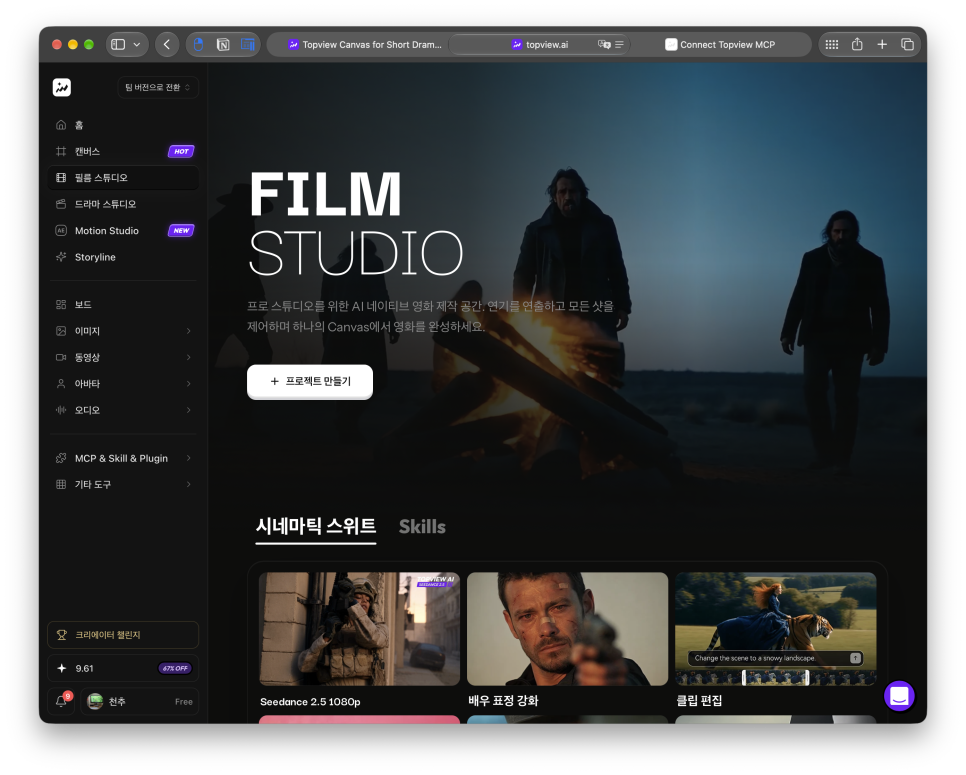
Task: Click the puzzle icon for MCP & Skill & Plugin
Action: tap(61, 458)
